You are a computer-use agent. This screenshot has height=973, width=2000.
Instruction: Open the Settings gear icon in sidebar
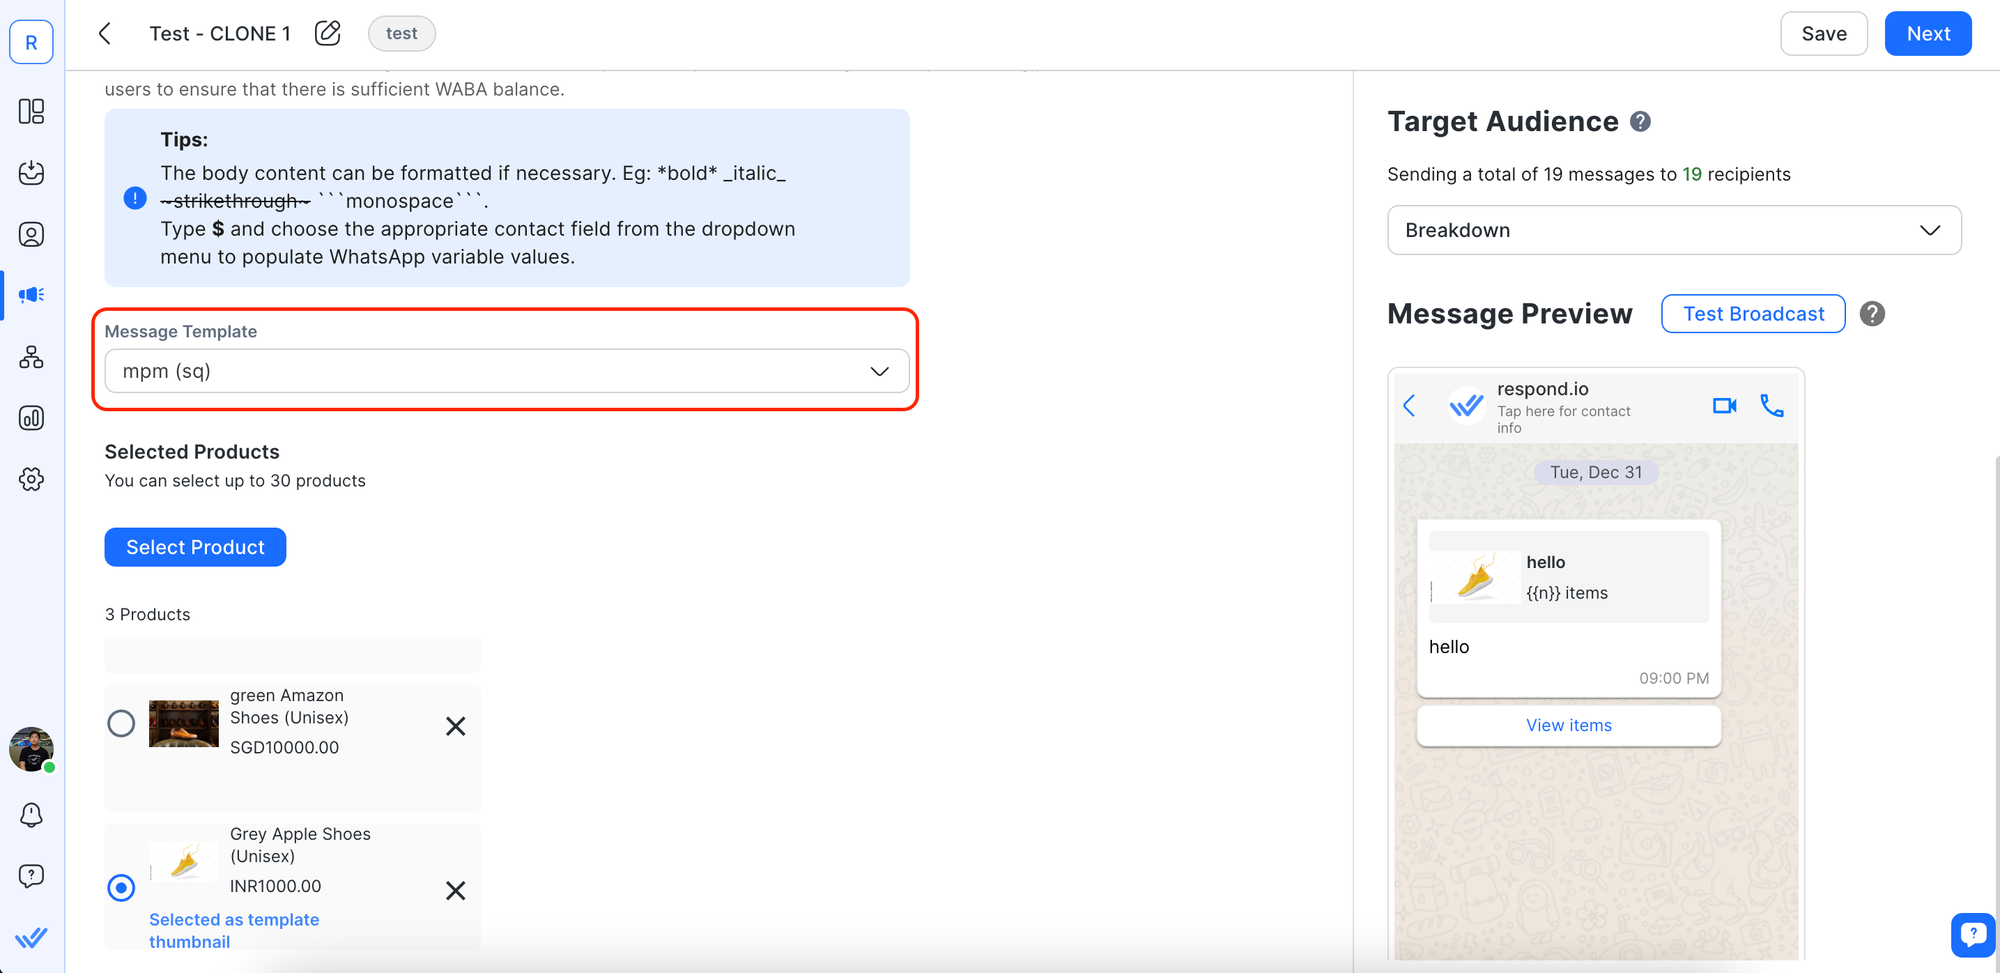point(31,479)
